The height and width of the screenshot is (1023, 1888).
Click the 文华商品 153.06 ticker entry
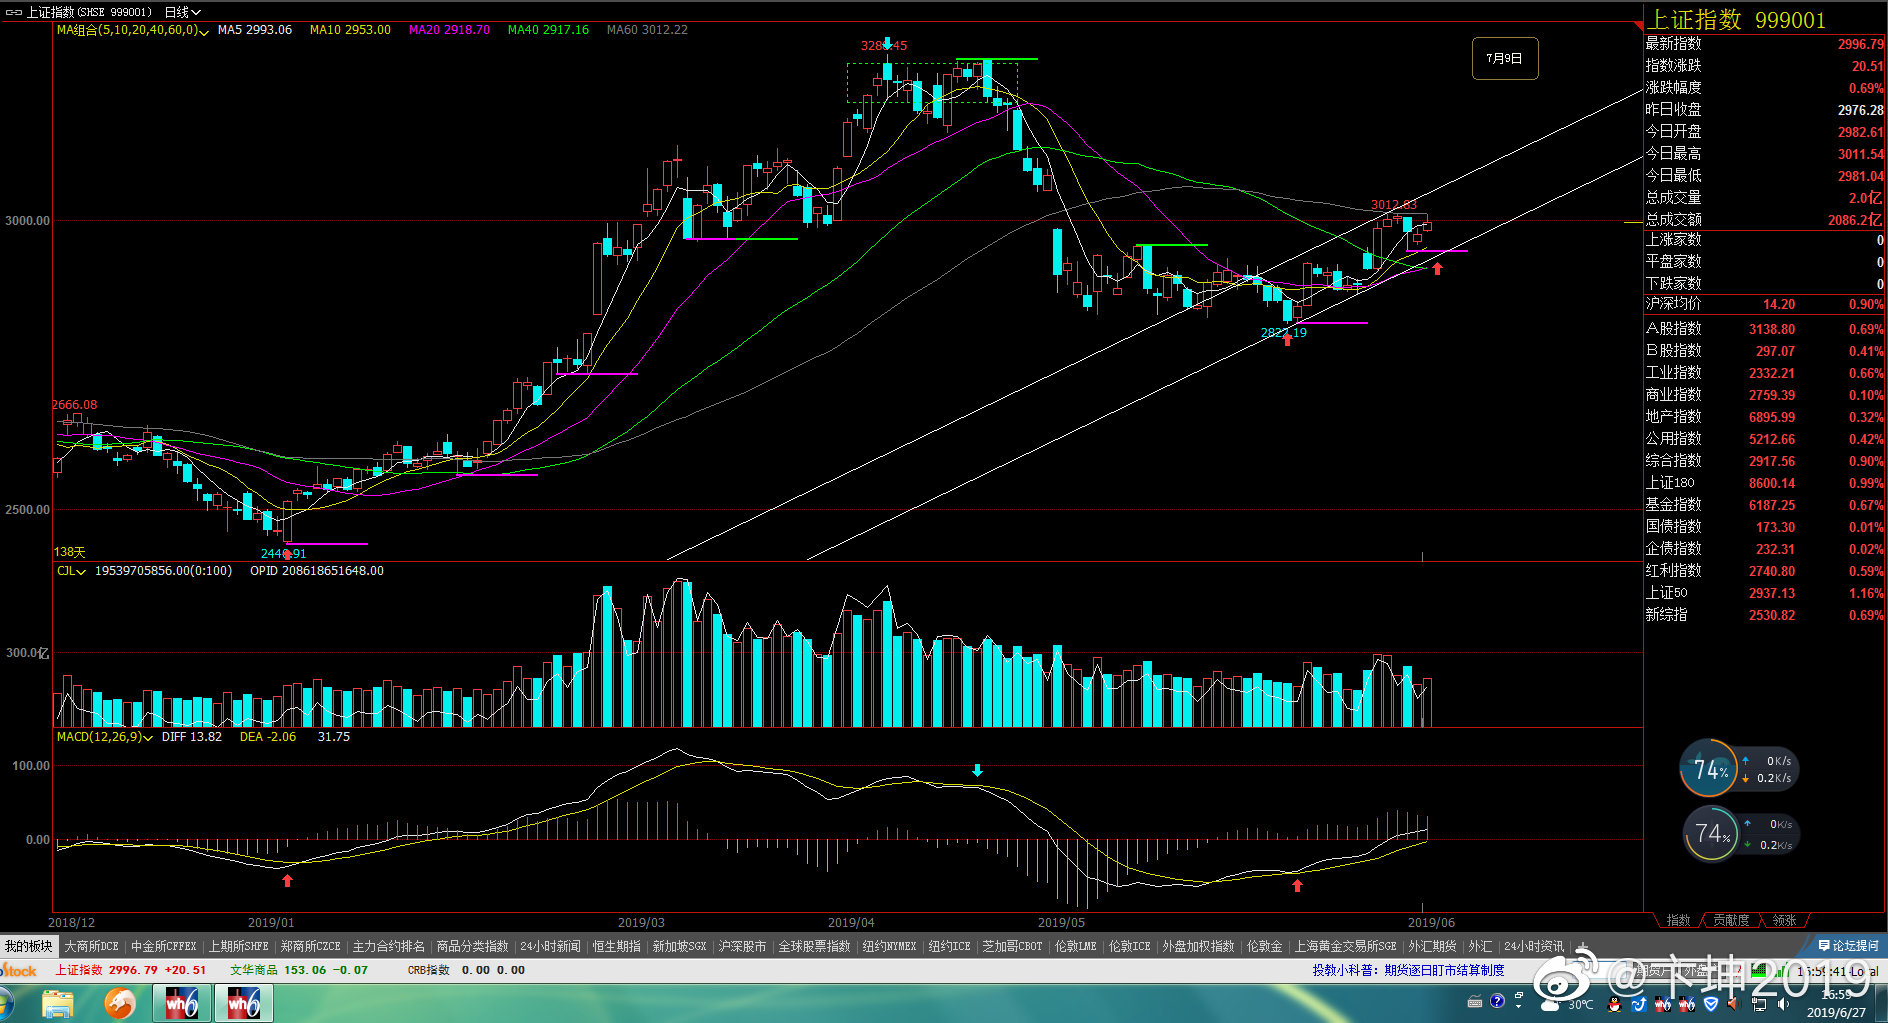click(x=298, y=970)
